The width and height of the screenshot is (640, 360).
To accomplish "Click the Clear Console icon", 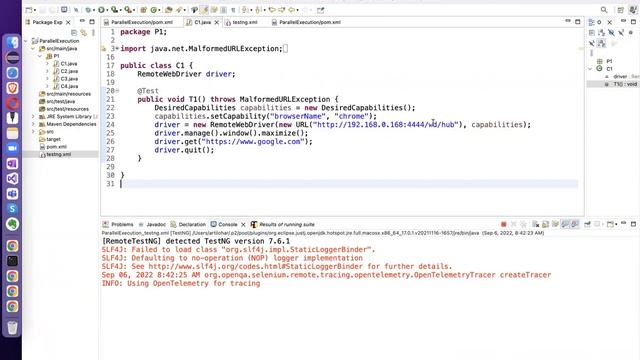I will tap(536, 224).
